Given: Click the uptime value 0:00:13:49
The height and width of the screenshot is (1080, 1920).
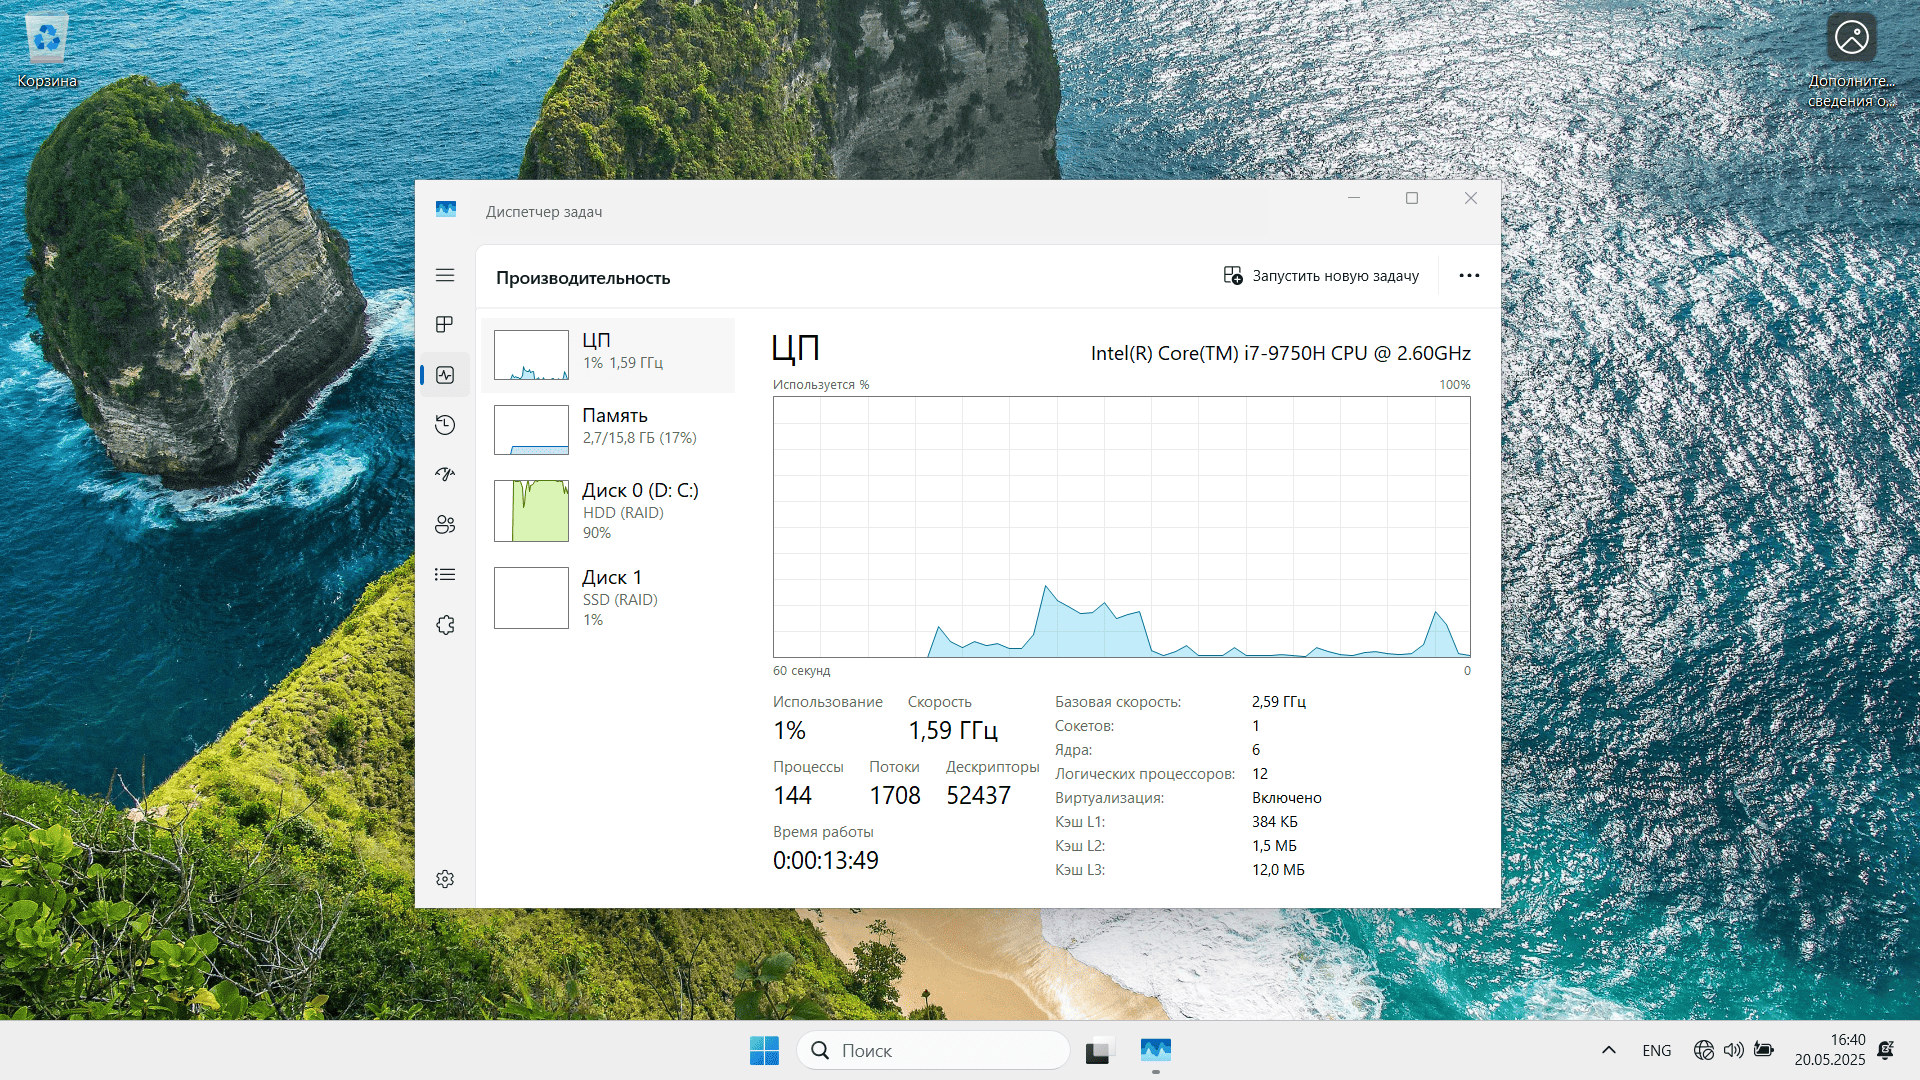Looking at the screenshot, I should click(x=826, y=861).
